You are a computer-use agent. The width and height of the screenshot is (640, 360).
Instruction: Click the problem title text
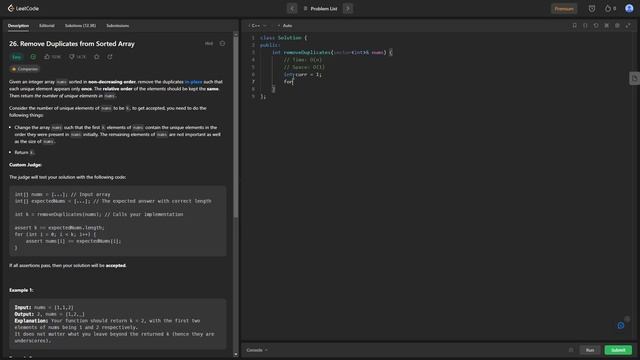pyautogui.click(x=72, y=44)
